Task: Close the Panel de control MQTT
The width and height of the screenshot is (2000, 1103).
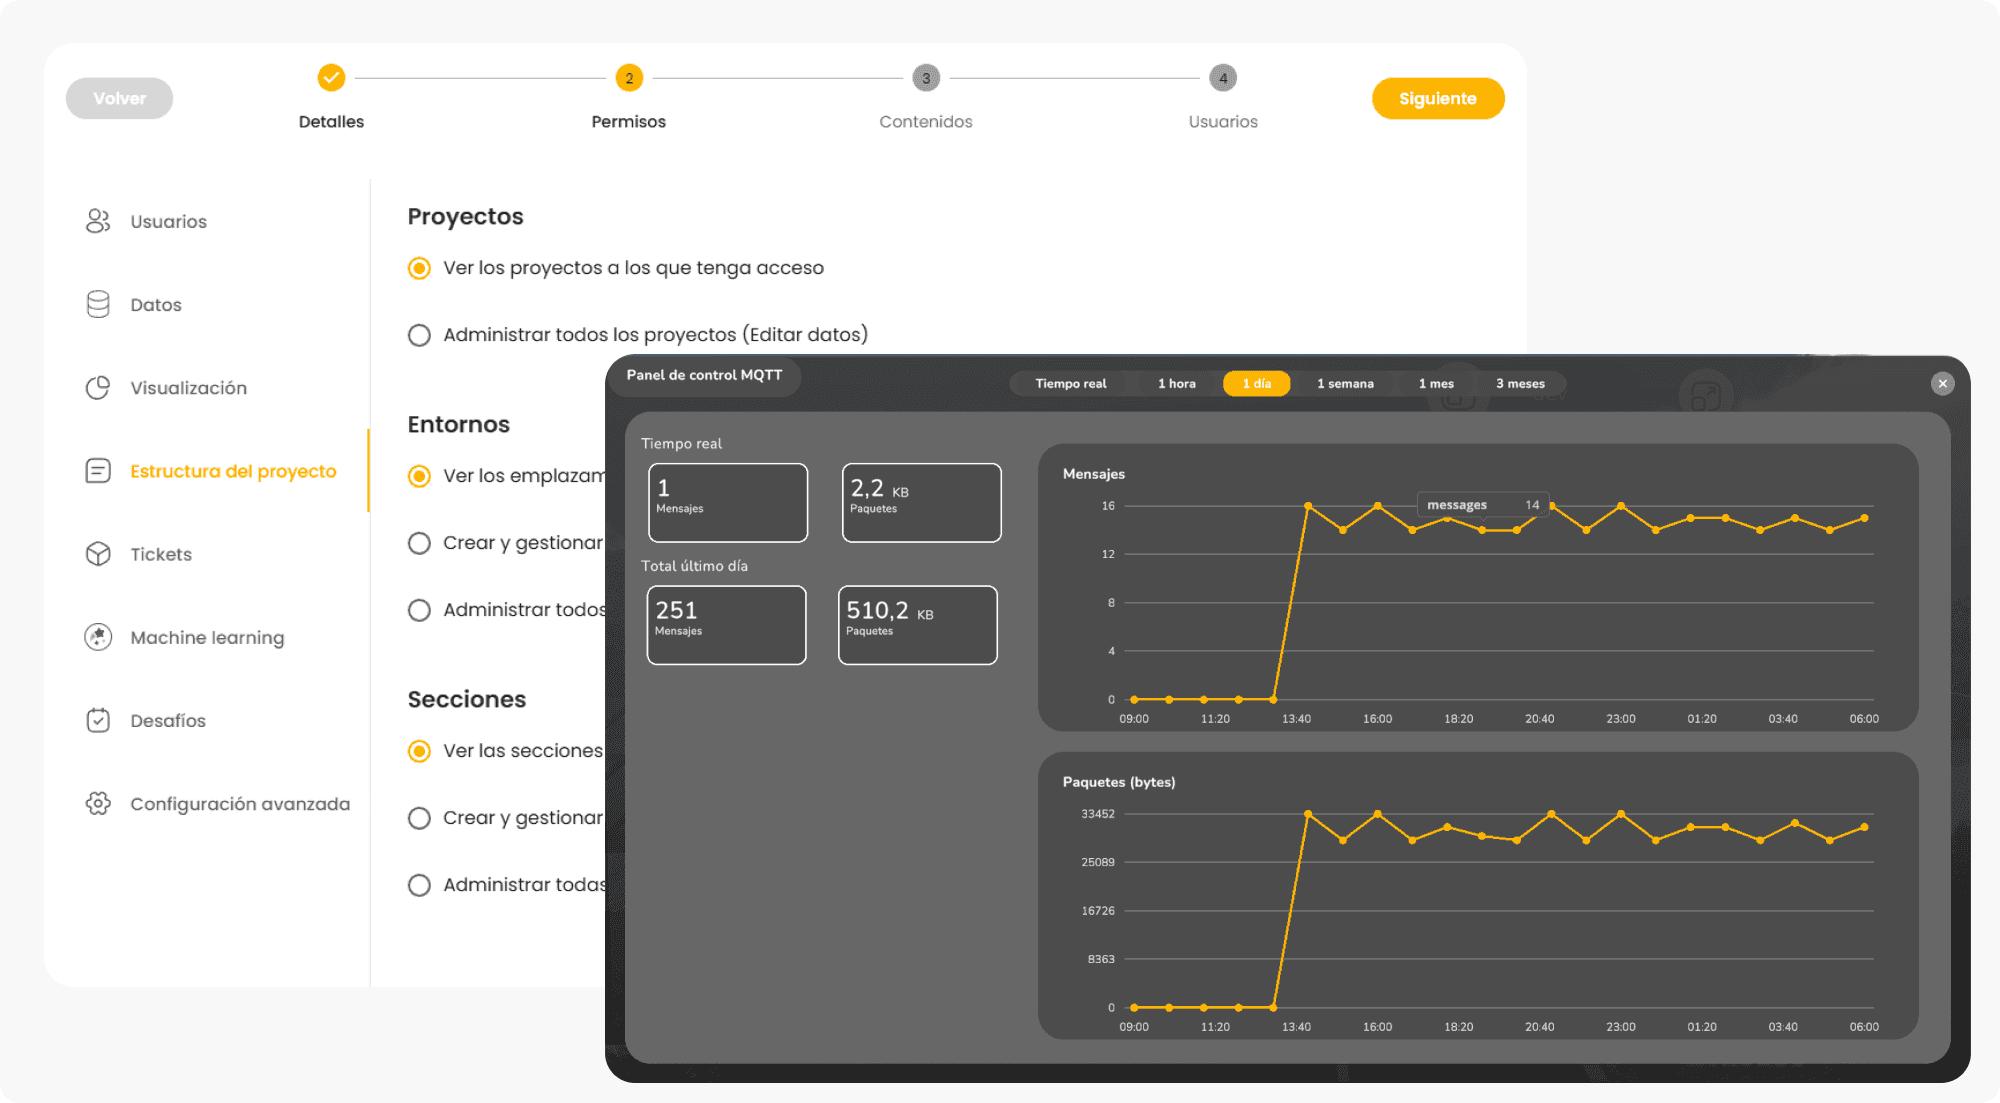Action: point(1942,384)
